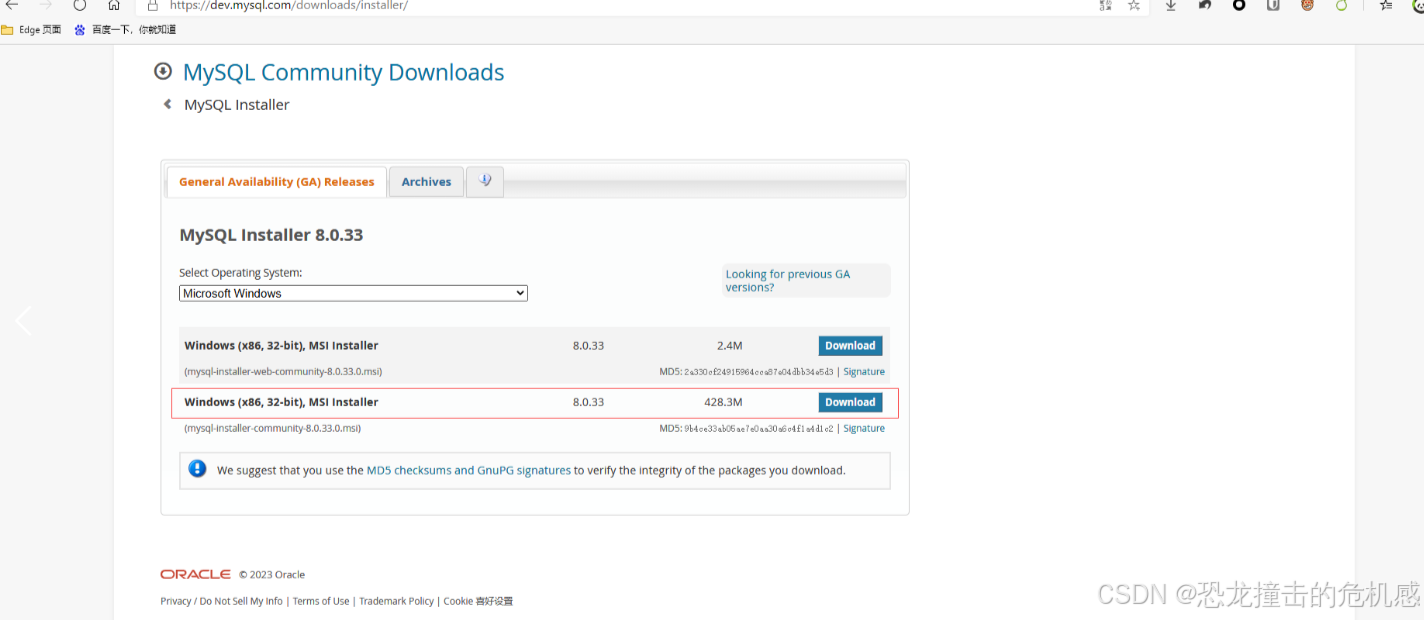Image resolution: width=1424 pixels, height=620 pixels.
Task: Click the green circle extension icon
Action: point(1342,5)
